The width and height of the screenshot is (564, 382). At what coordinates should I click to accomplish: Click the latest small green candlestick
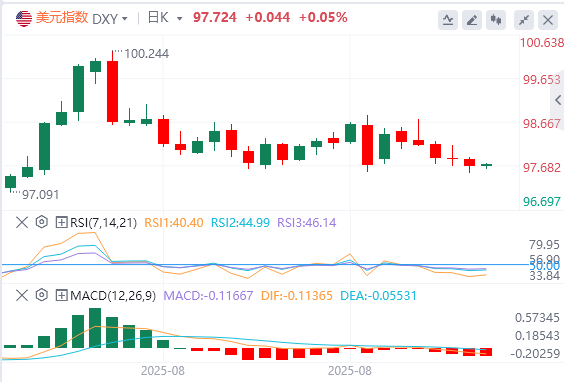pyautogui.click(x=486, y=165)
